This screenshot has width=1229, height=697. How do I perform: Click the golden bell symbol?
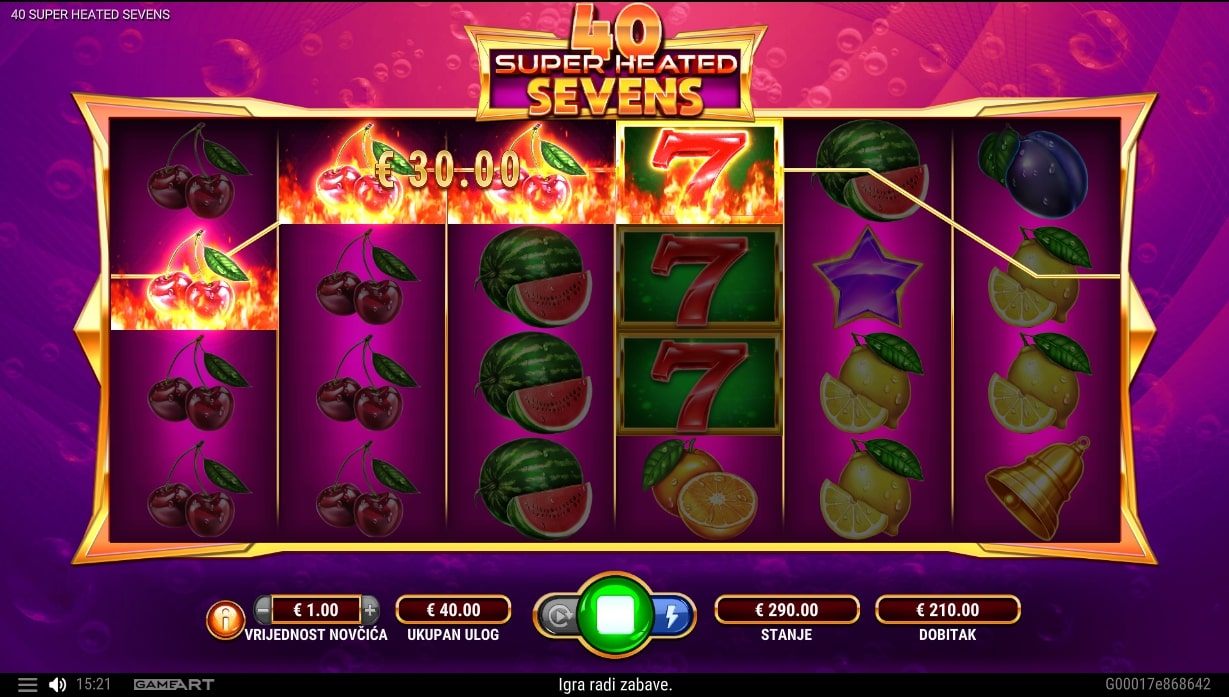click(1034, 488)
